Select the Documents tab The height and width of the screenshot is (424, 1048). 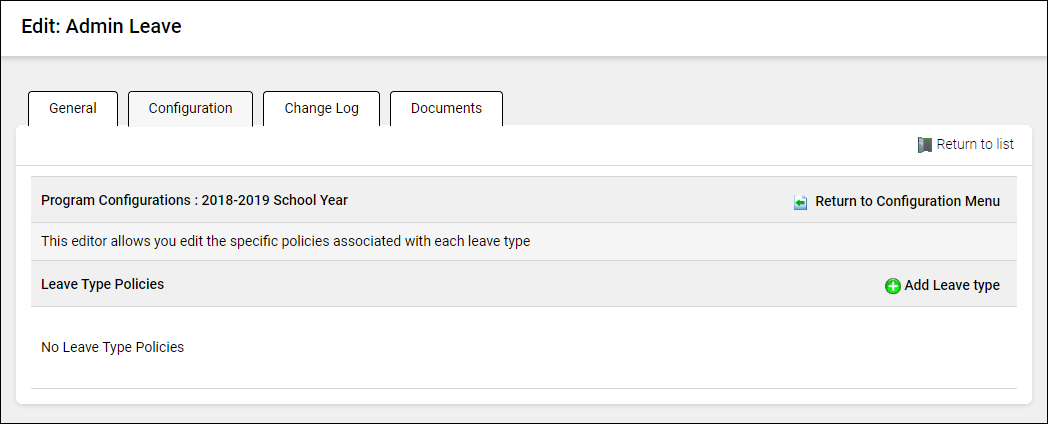point(446,109)
